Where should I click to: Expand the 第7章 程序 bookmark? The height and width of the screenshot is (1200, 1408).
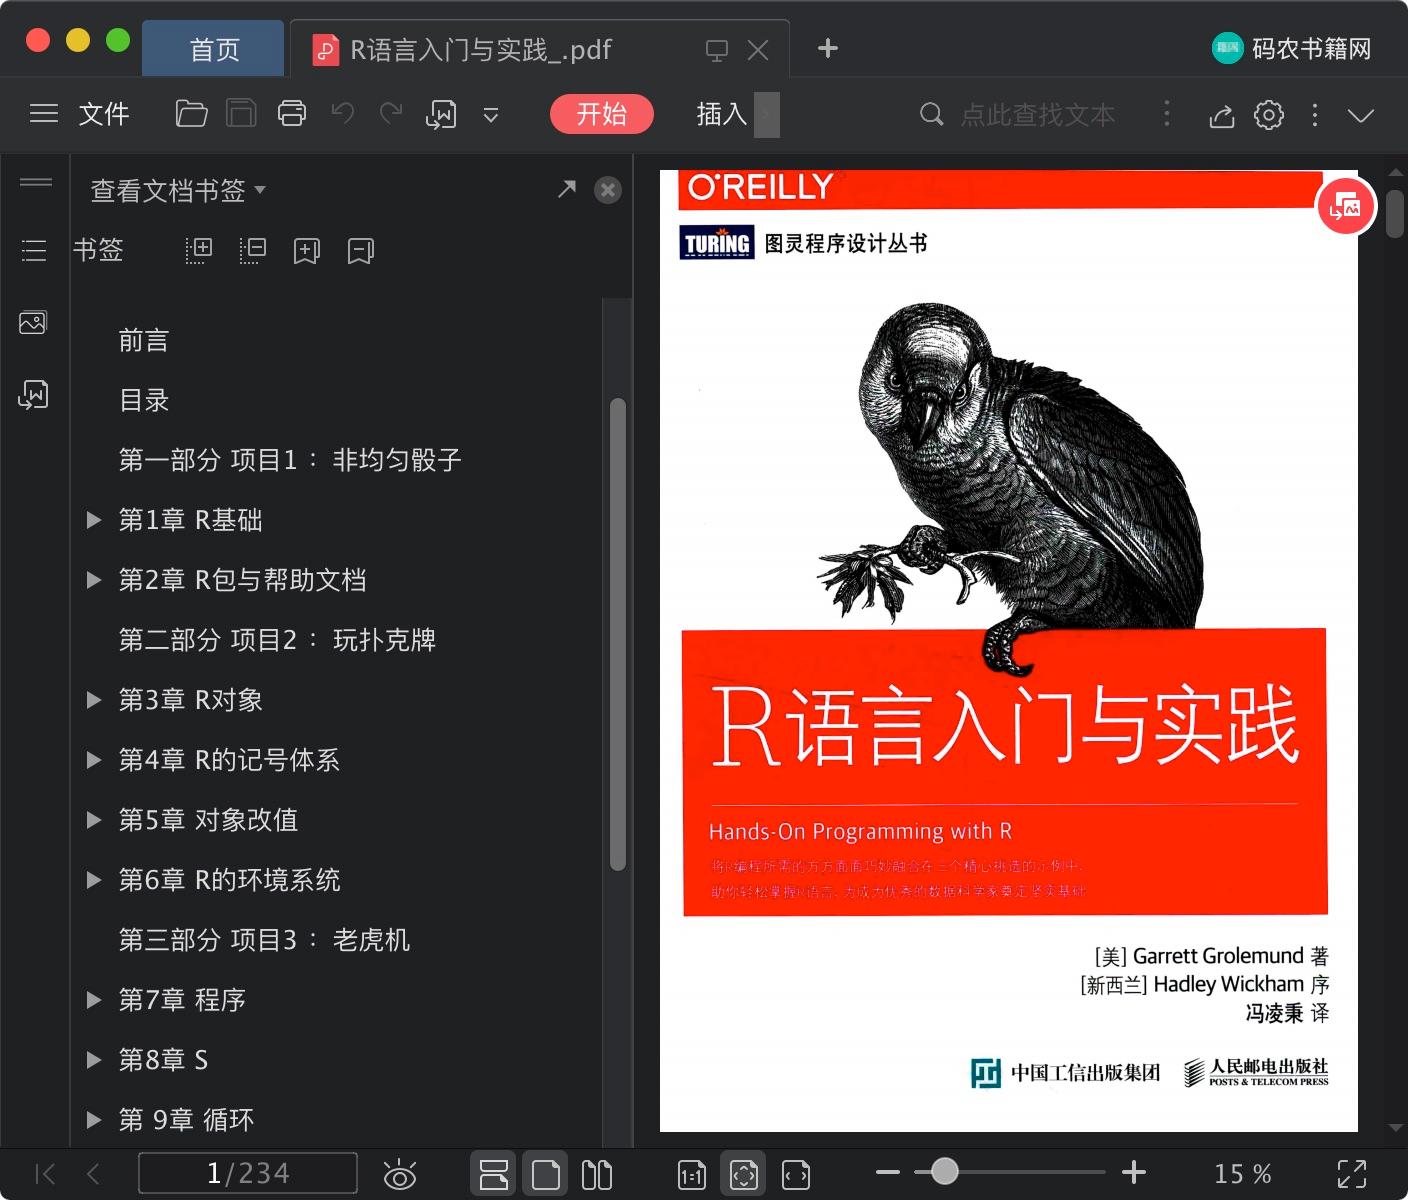[94, 1000]
